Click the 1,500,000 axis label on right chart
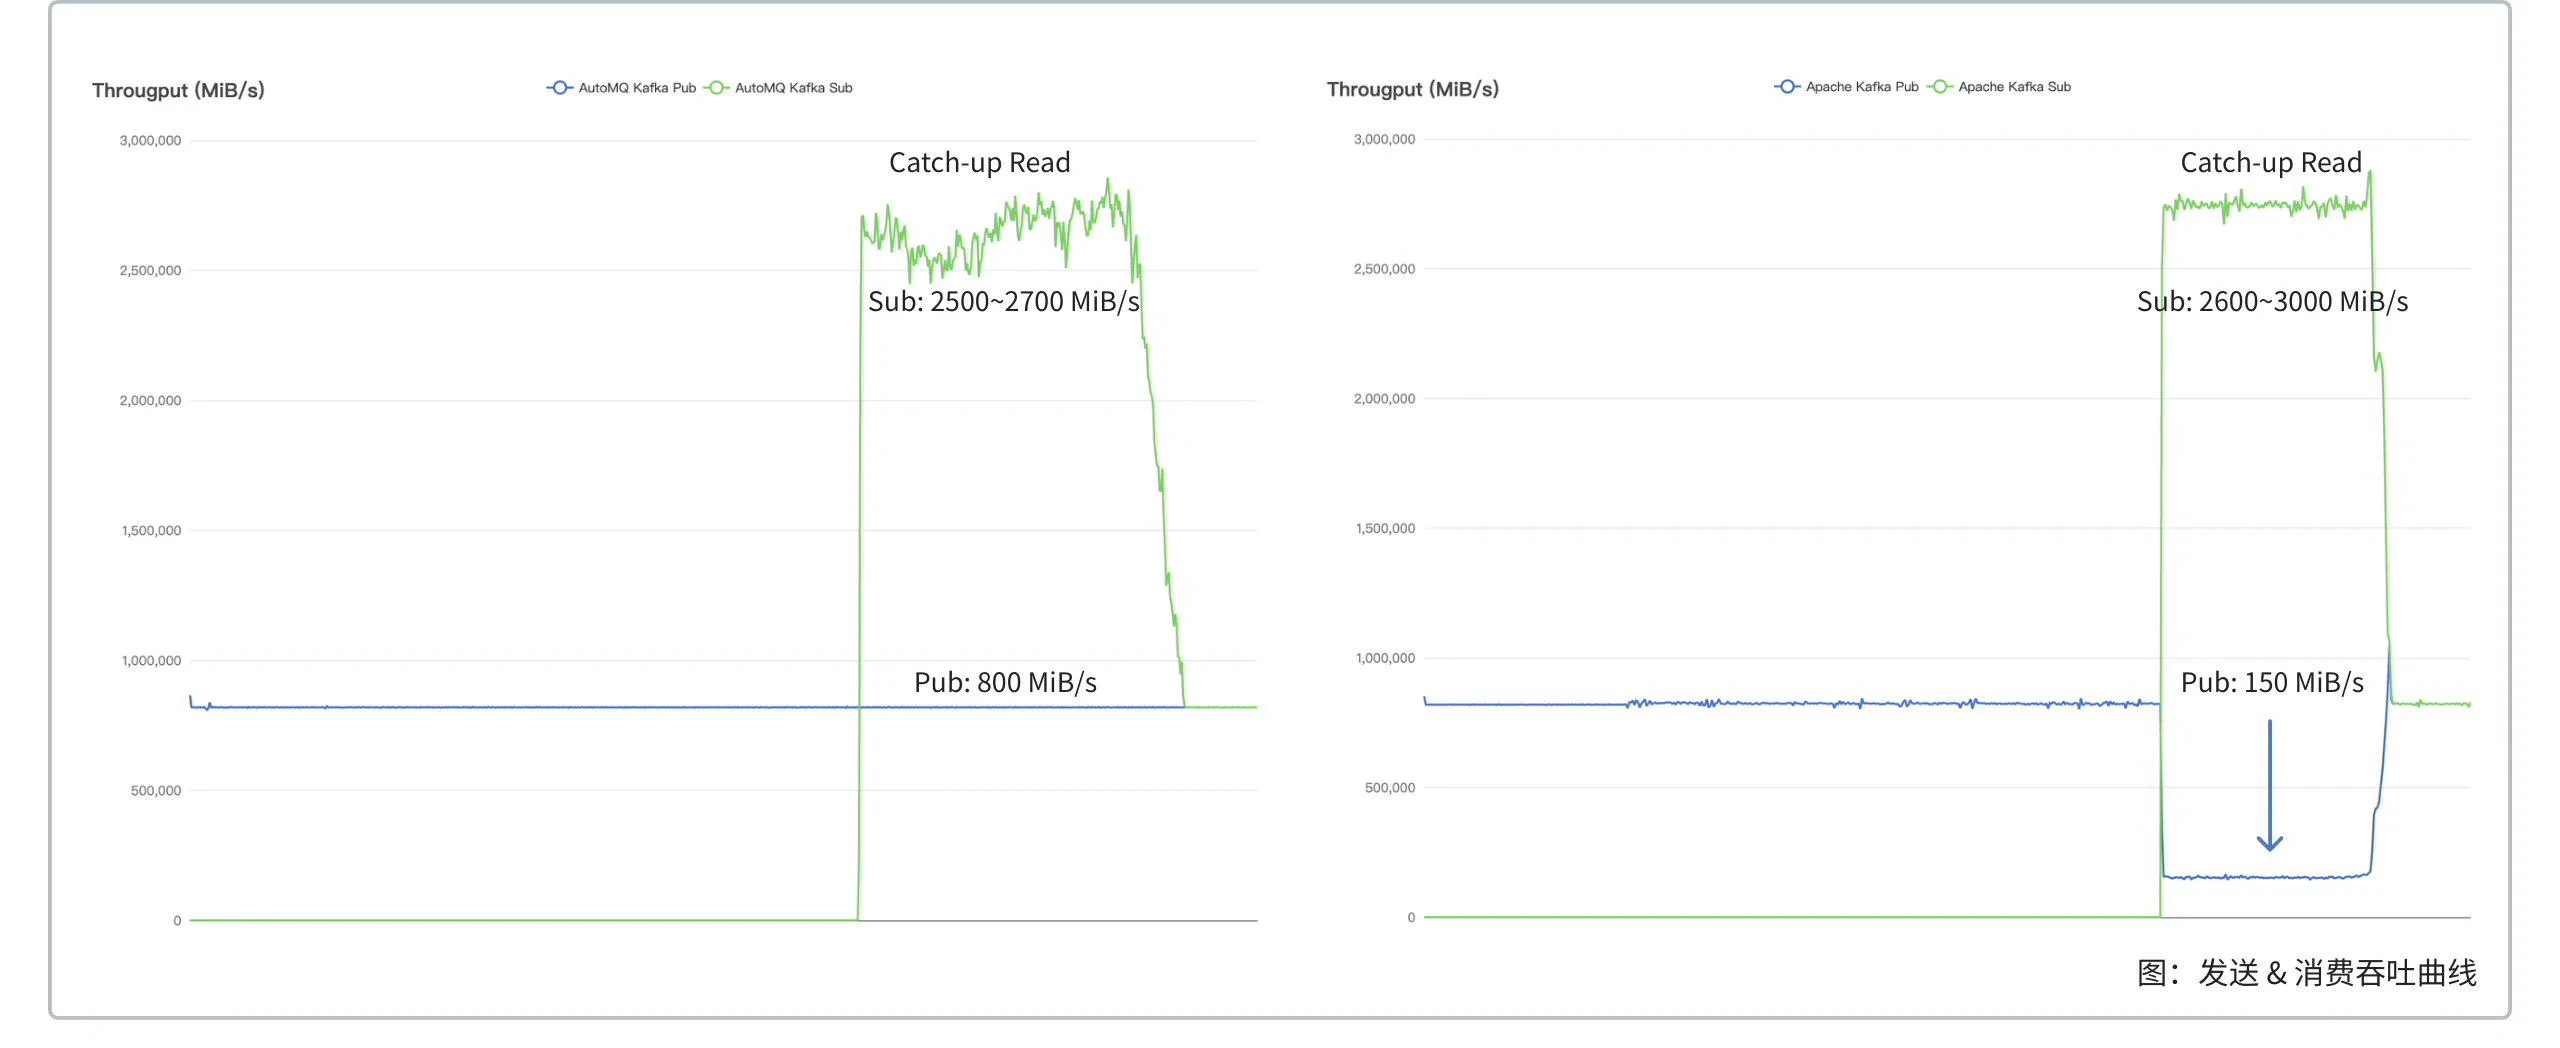Viewport: 2560px width, 1048px height. 1385,528
